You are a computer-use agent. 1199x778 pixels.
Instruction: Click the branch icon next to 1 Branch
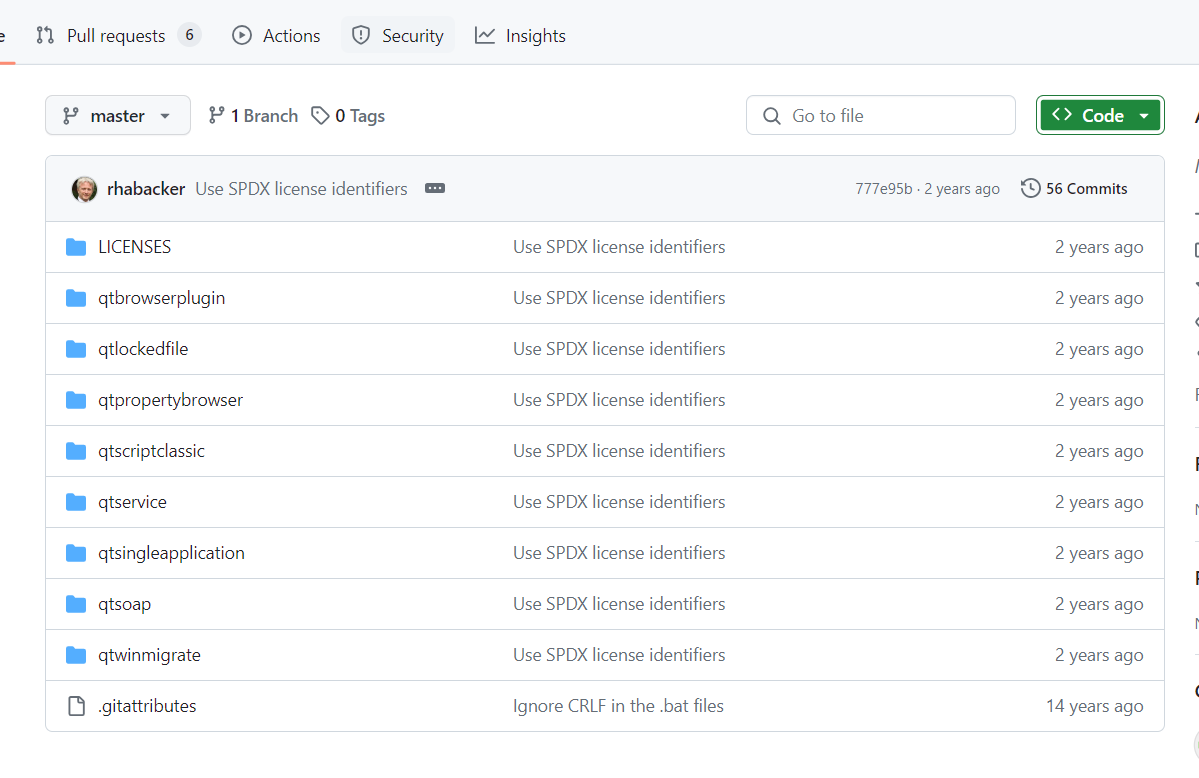click(216, 115)
